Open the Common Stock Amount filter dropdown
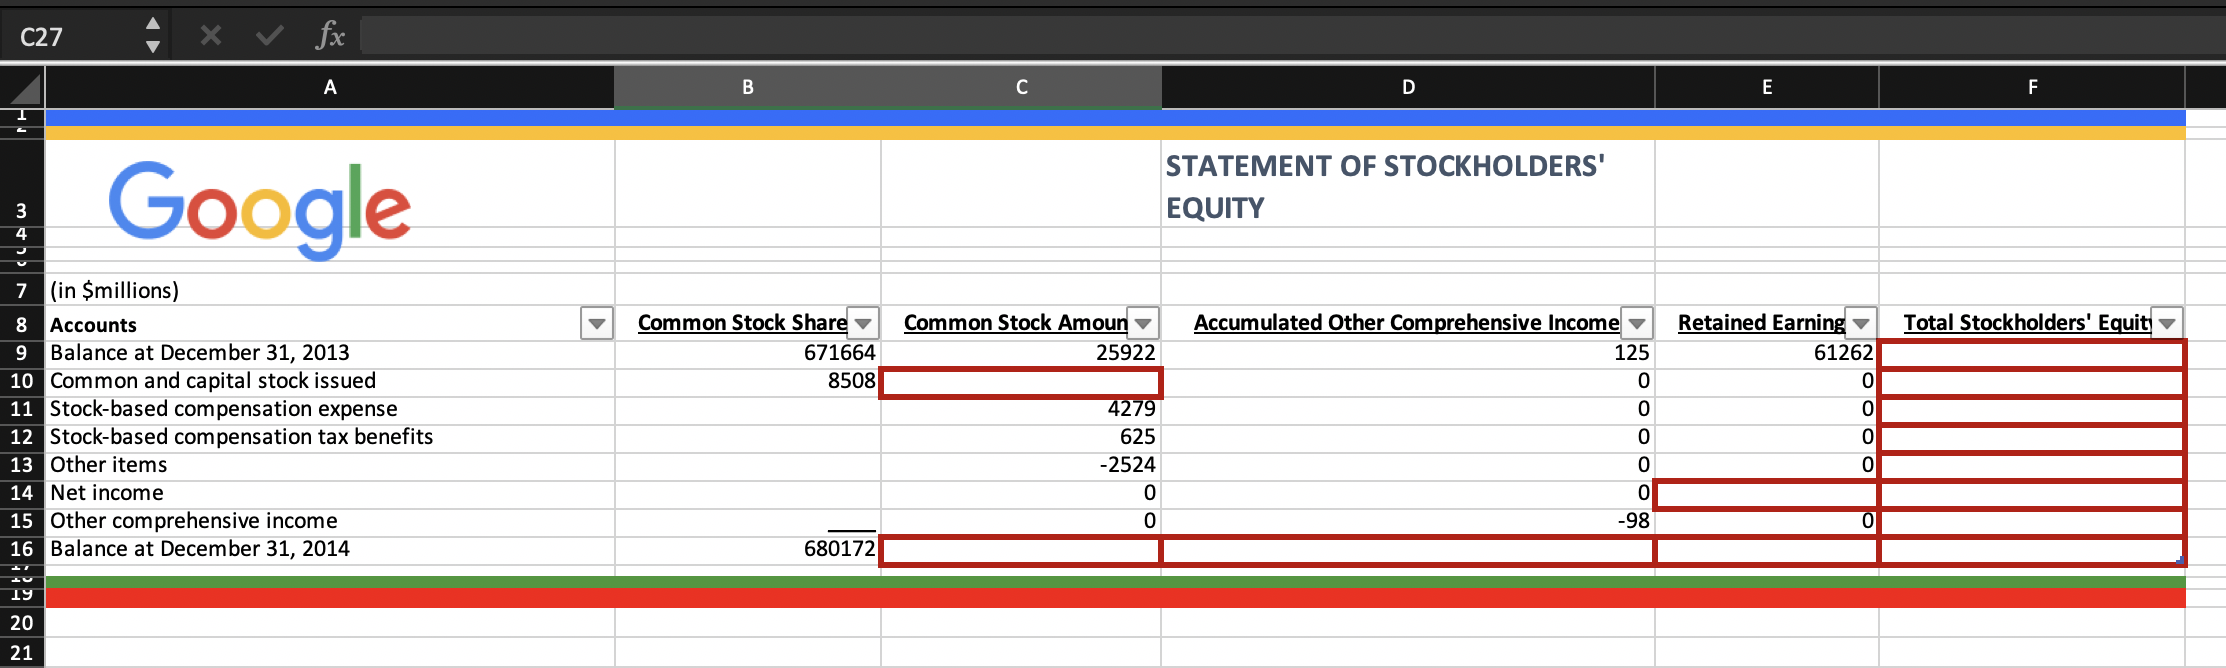The width and height of the screenshot is (2226, 668). coord(1143,324)
